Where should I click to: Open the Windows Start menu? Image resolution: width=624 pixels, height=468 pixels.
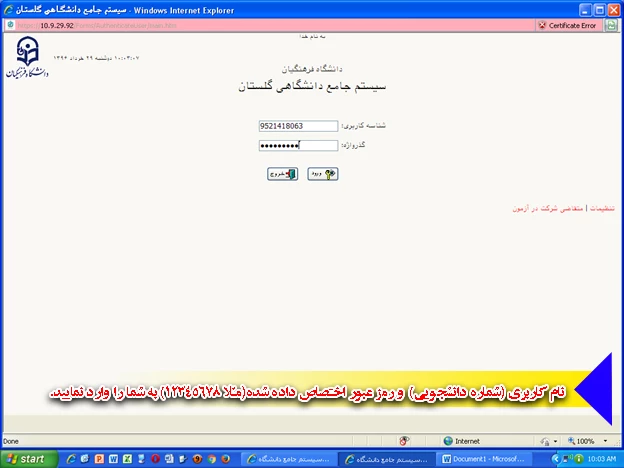coord(26,458)
